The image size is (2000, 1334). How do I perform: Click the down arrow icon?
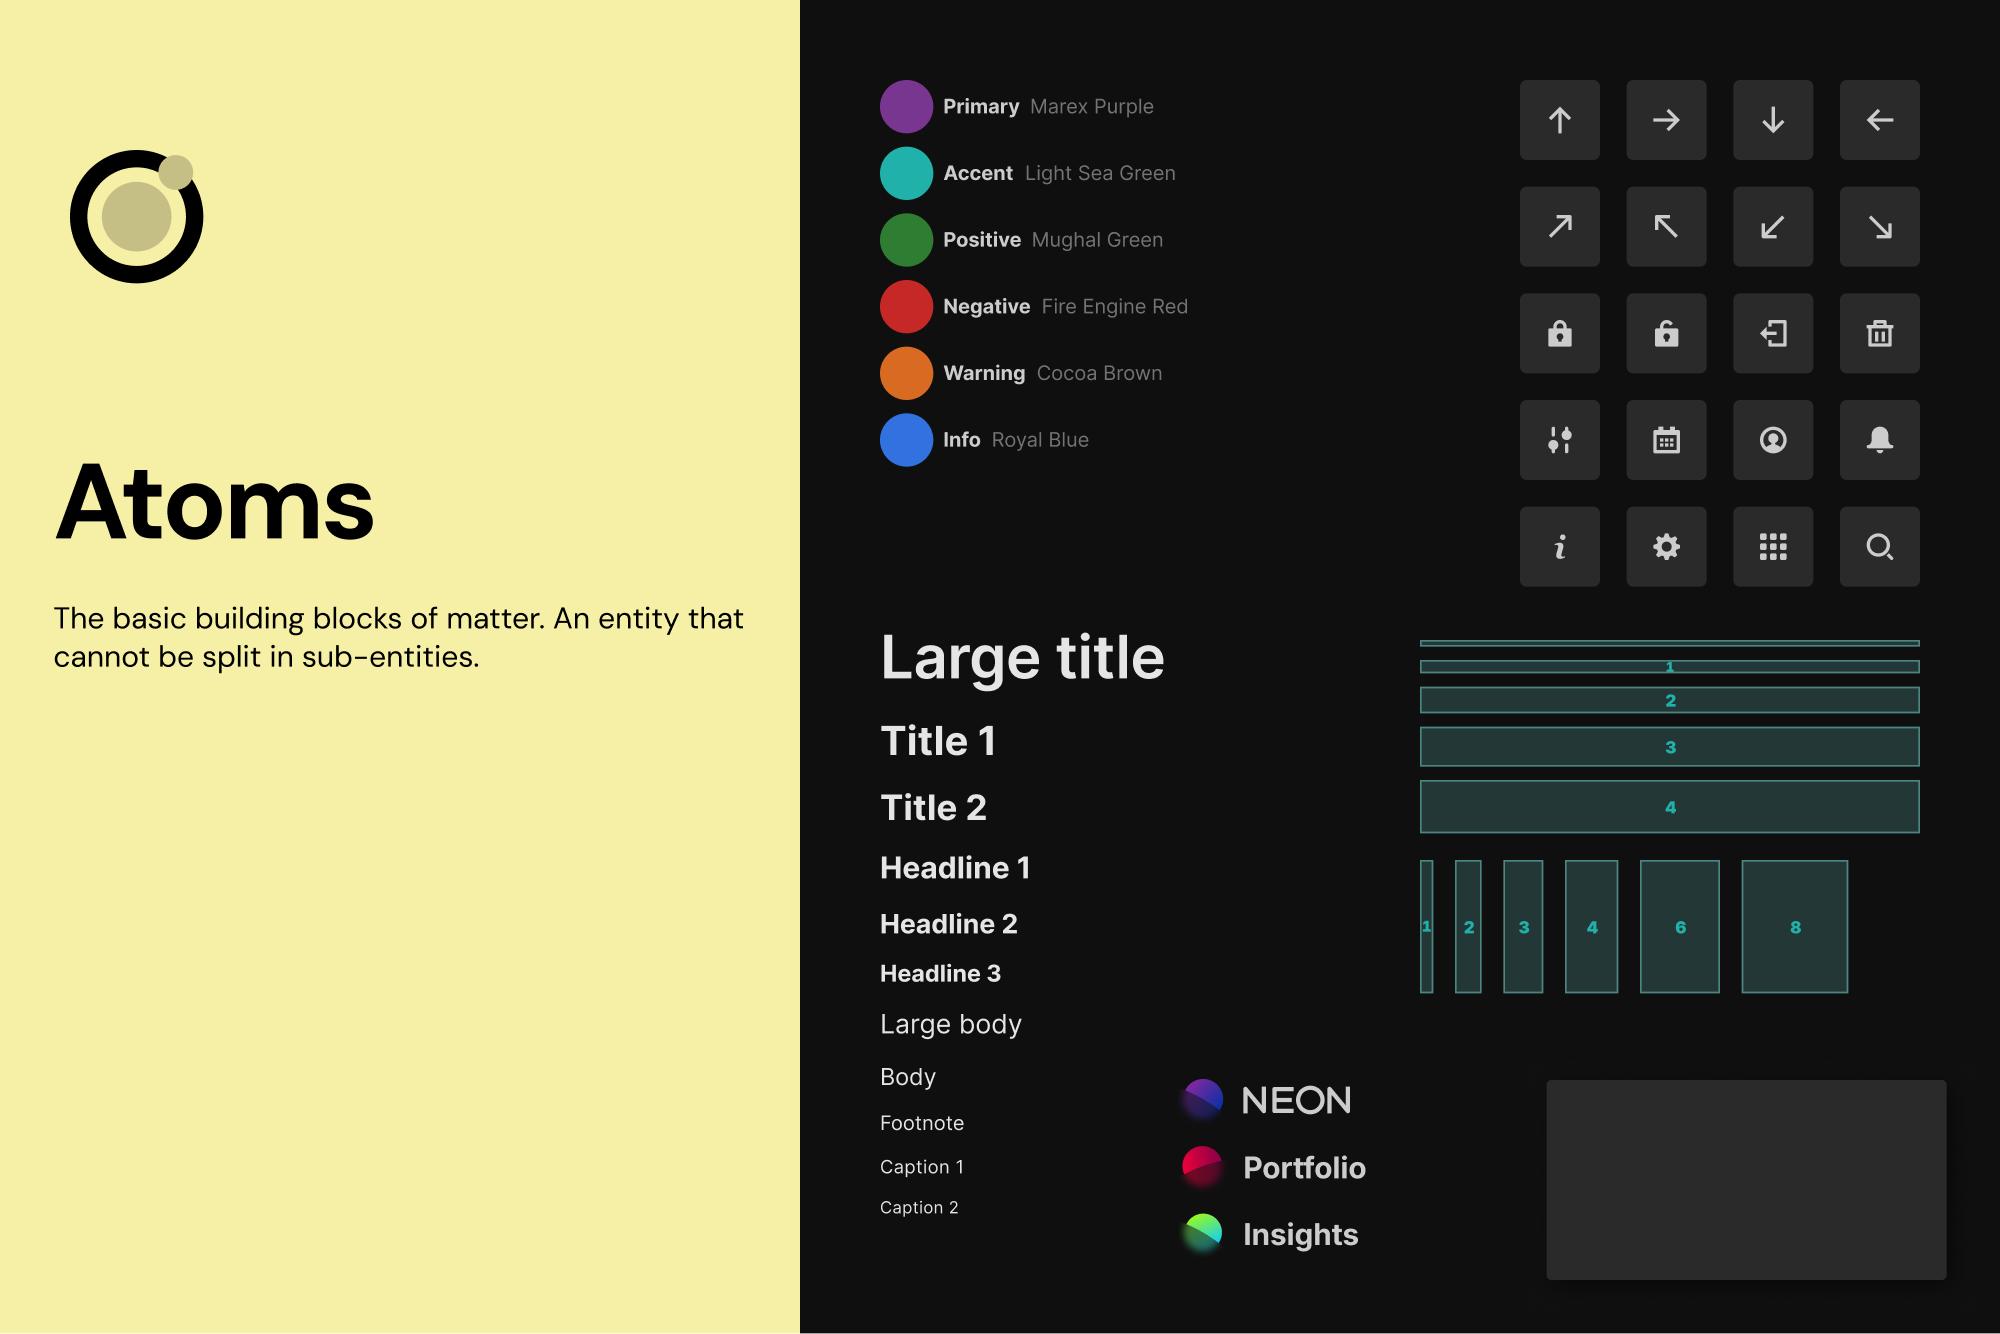(1773, 120)
